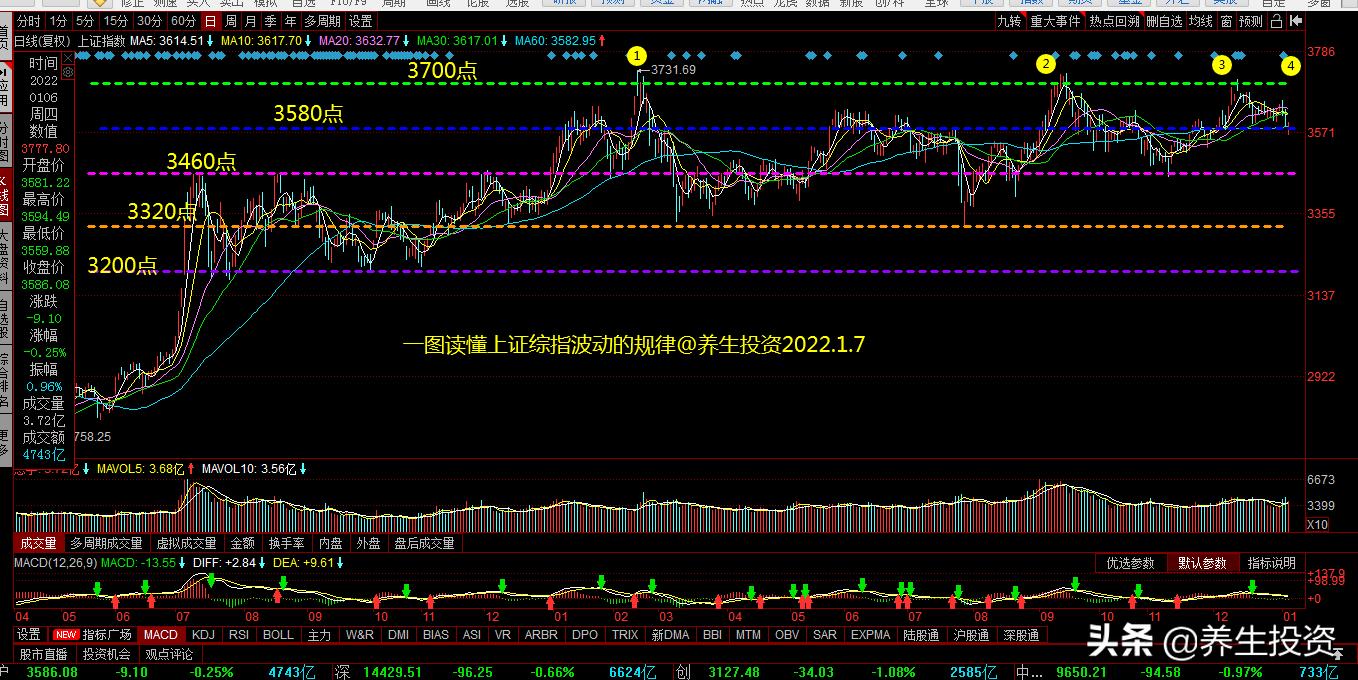The image size is (1358, 680).
Task: Switch to the W&R indicator
Action: click(x=359, y=634)
